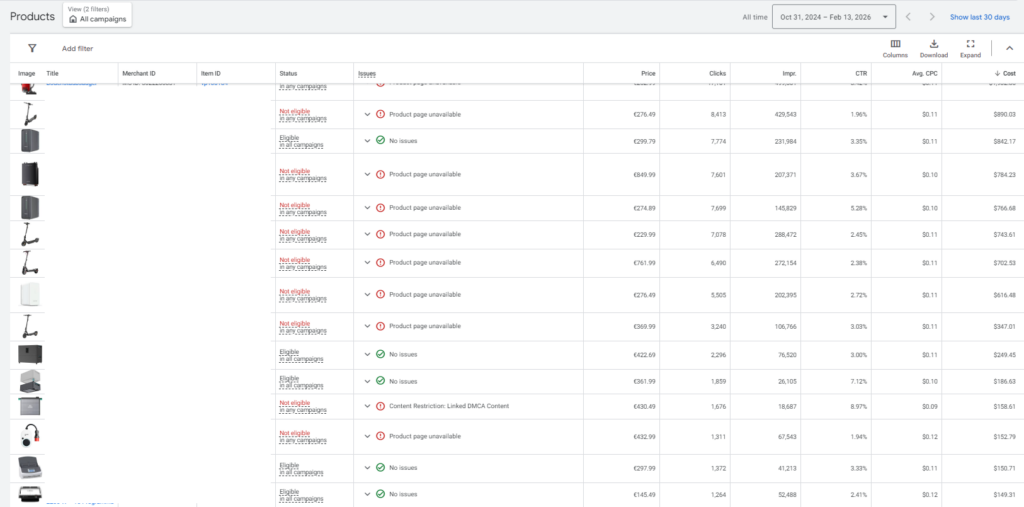
Task: Expand the table to full screen
Action: click(x=970, y=48)
